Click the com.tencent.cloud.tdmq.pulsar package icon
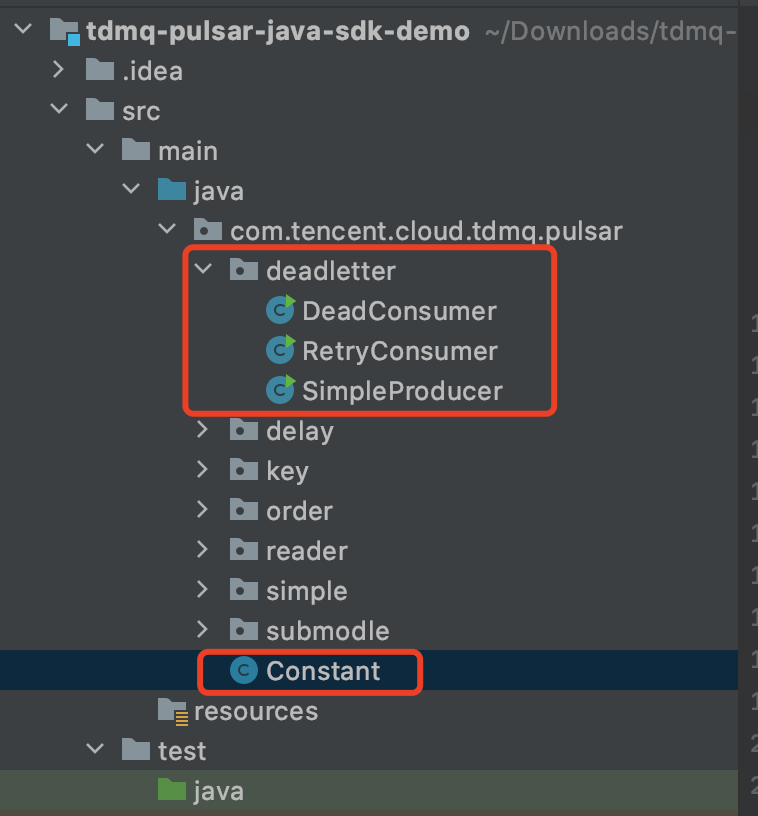The height and width of the screenshot is (816, 758). (x=208, y=230)
